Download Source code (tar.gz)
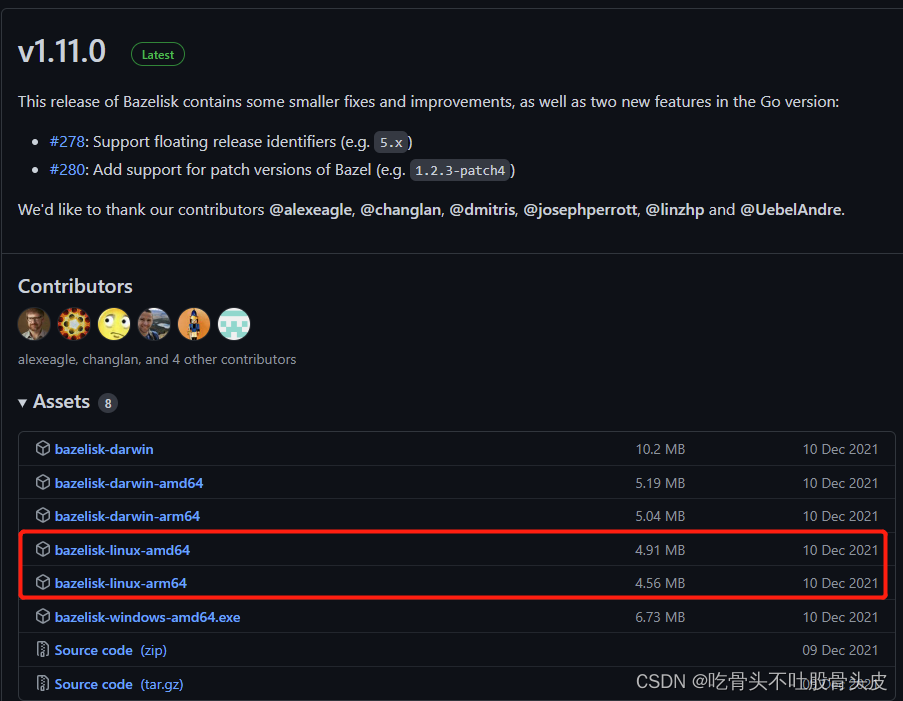 pos(119,684)
